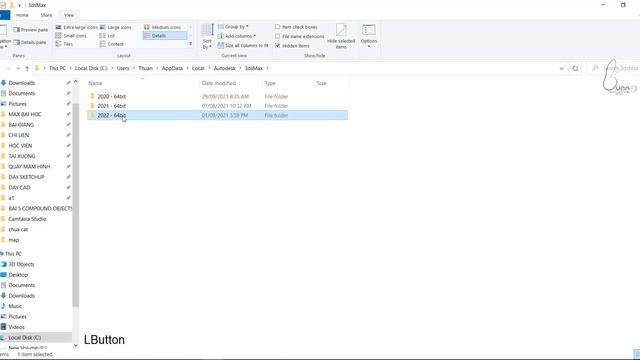Sort by Type column header
The image size is (640, 360).
click(x=288, y=83)
